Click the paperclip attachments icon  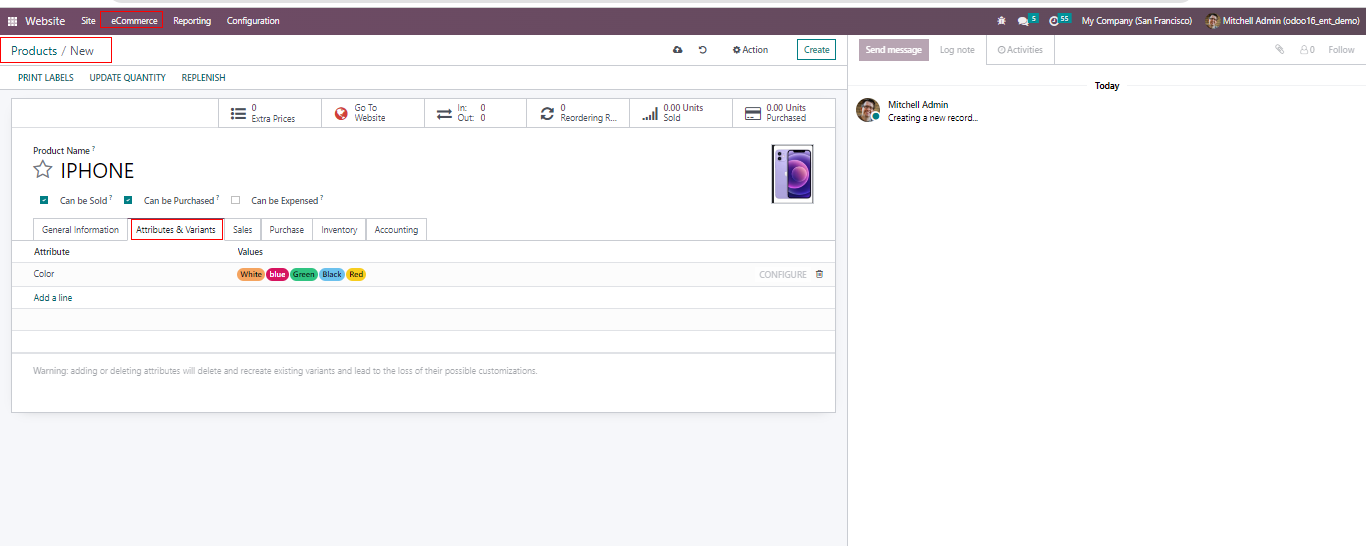(x=1279, y=50)
